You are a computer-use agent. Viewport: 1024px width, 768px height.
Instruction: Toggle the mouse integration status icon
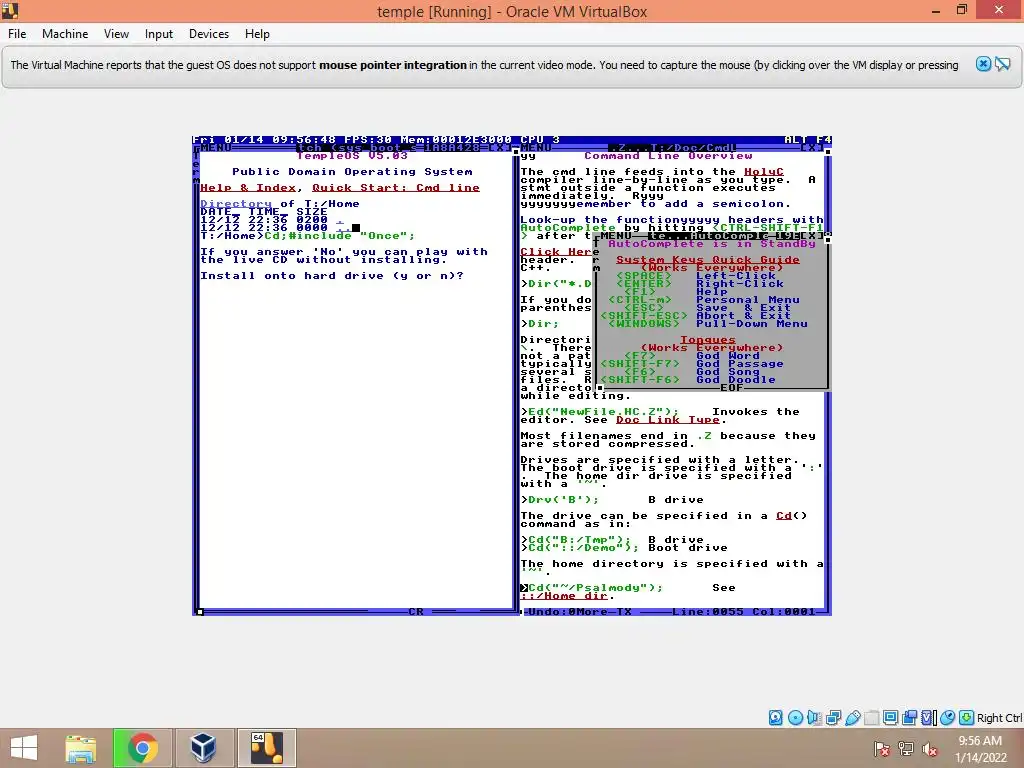pos(948,718)
